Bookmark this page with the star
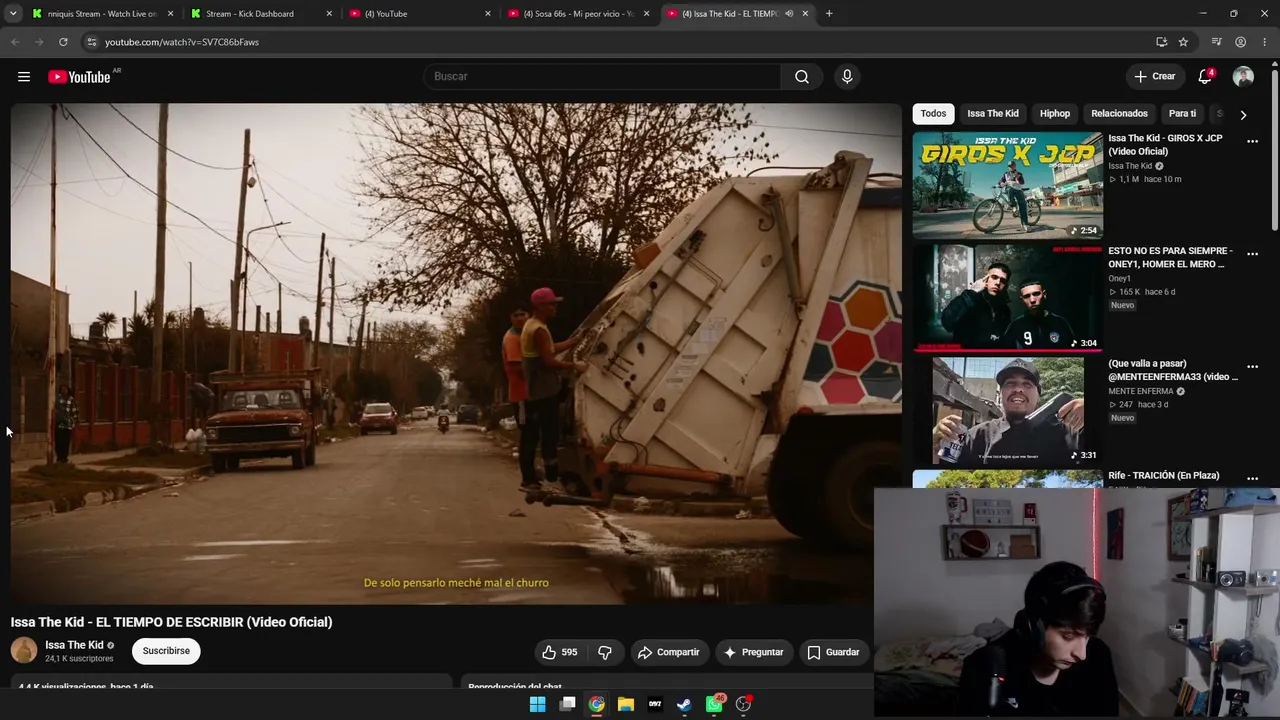 1183,42
